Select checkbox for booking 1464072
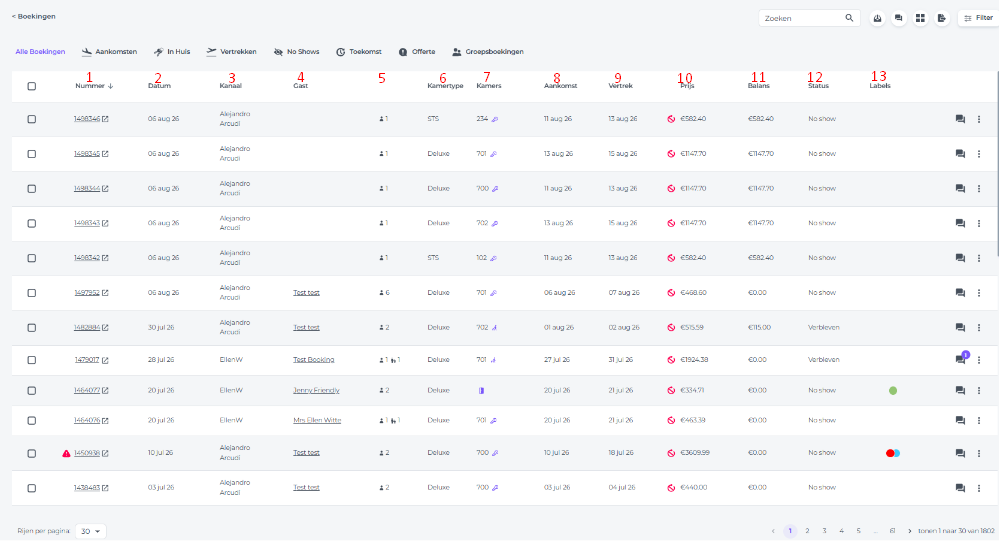The width and height of the screenshot is (999, 541). tap(32, 391)
